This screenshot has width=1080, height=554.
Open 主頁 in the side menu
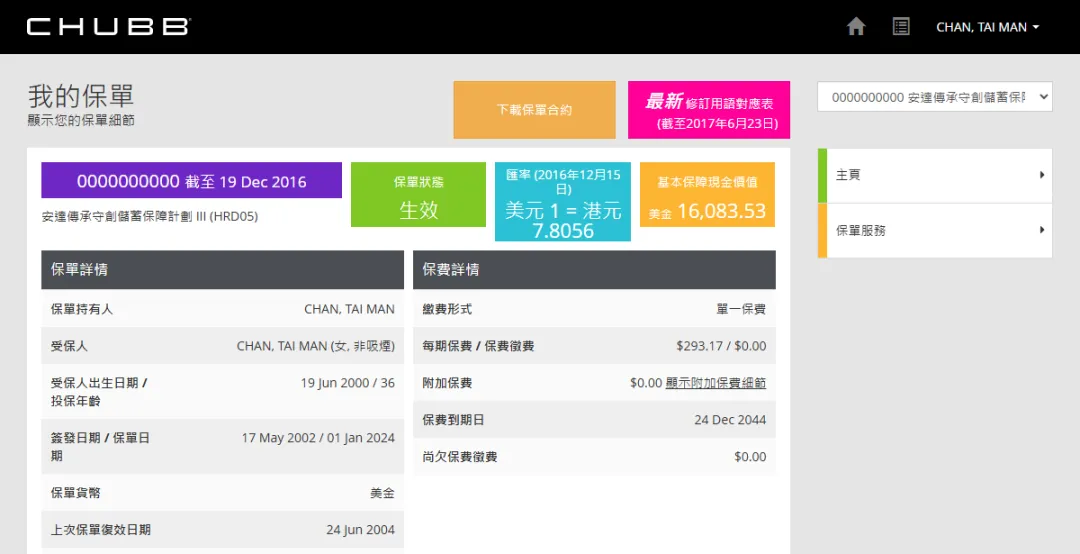(x=935, y=175)
